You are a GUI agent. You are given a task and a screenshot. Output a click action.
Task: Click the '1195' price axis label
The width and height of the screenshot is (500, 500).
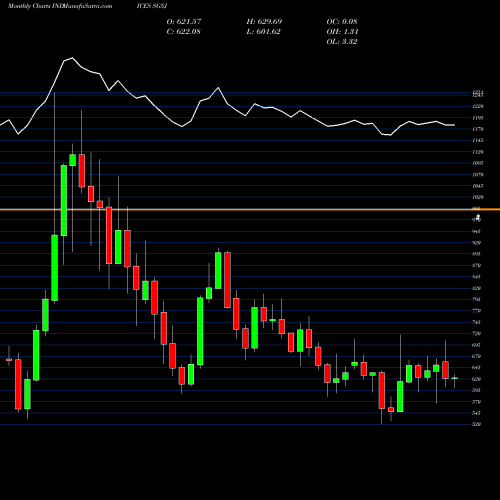coord(478,118)
